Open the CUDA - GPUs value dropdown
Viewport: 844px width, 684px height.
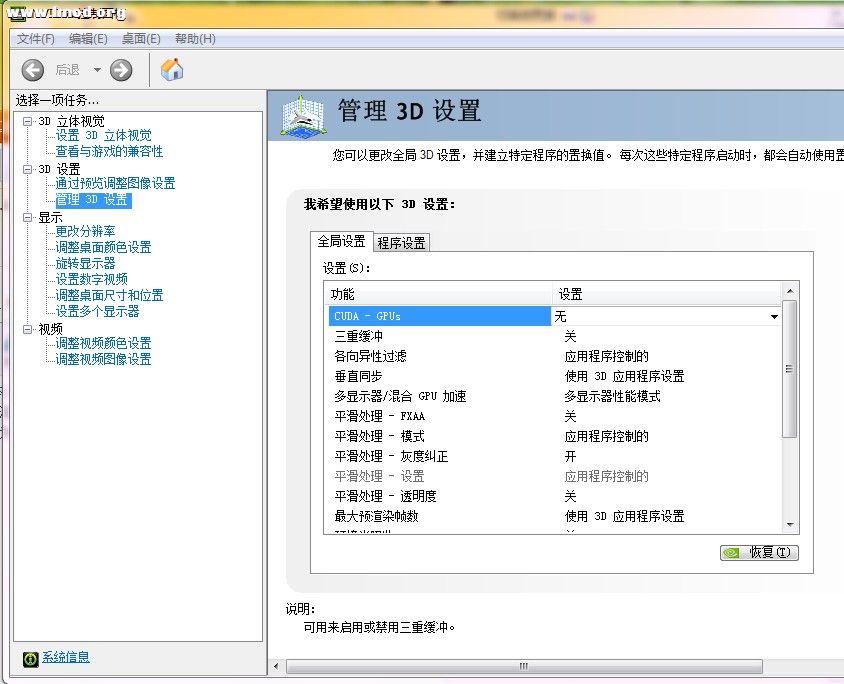click(x=776, y=316)
